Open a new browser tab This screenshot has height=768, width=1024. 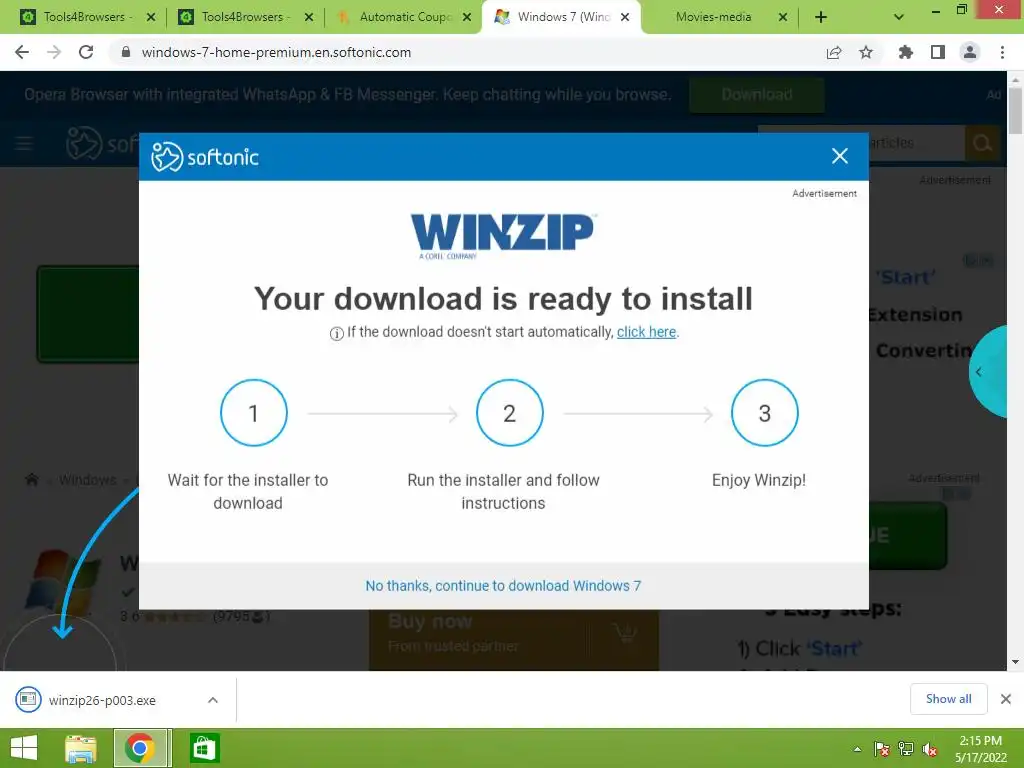(x=821, y=17)
